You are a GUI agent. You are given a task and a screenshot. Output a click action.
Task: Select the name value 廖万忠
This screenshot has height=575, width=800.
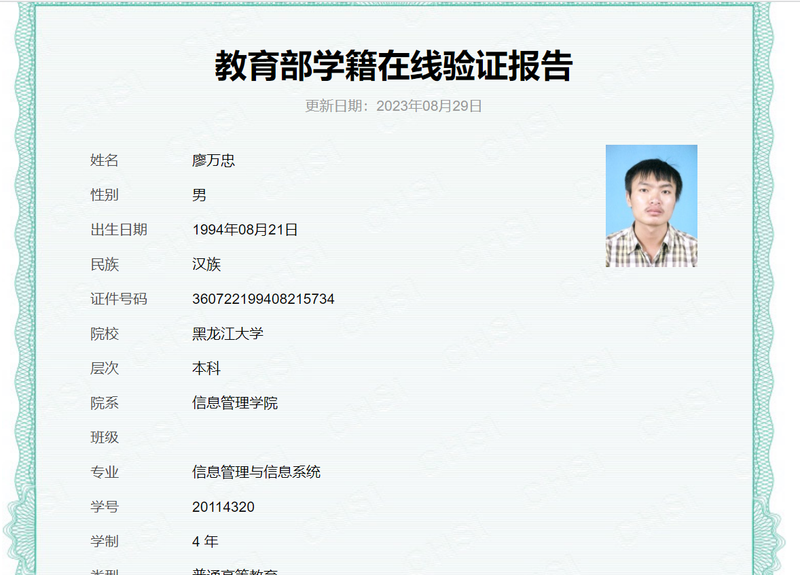point(213,160)
